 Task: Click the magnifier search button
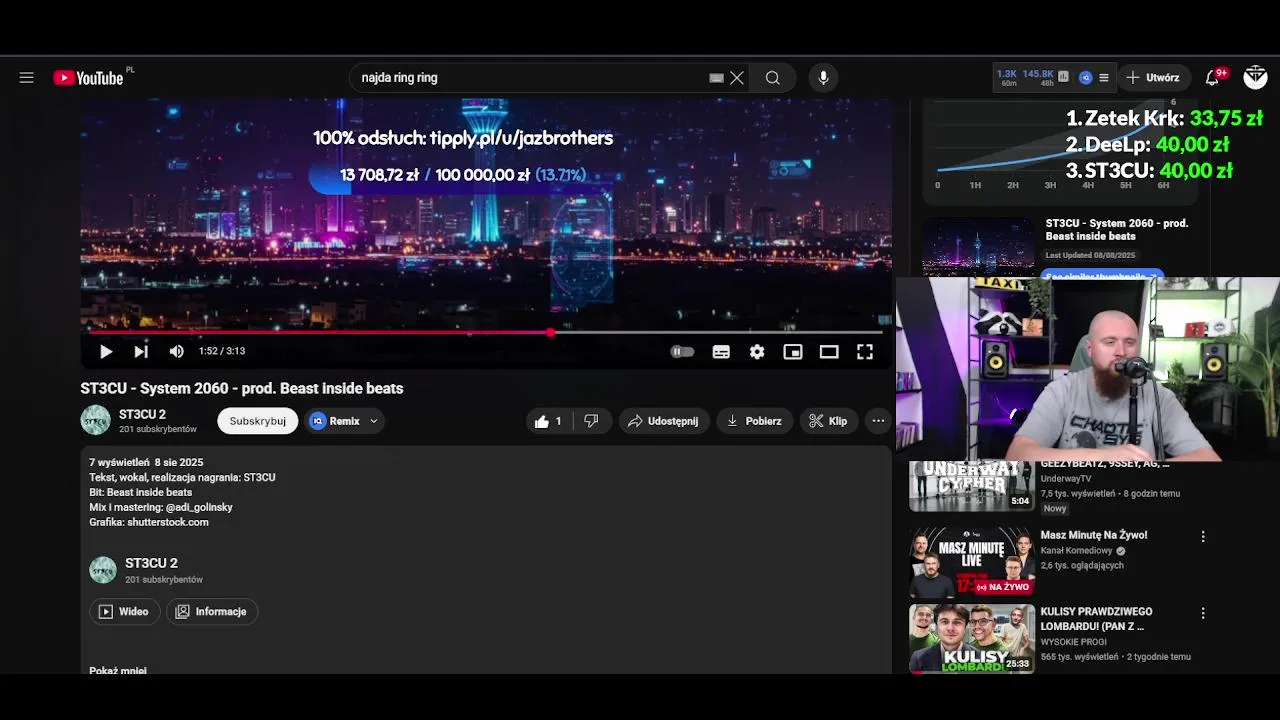(x=772, y=77)
